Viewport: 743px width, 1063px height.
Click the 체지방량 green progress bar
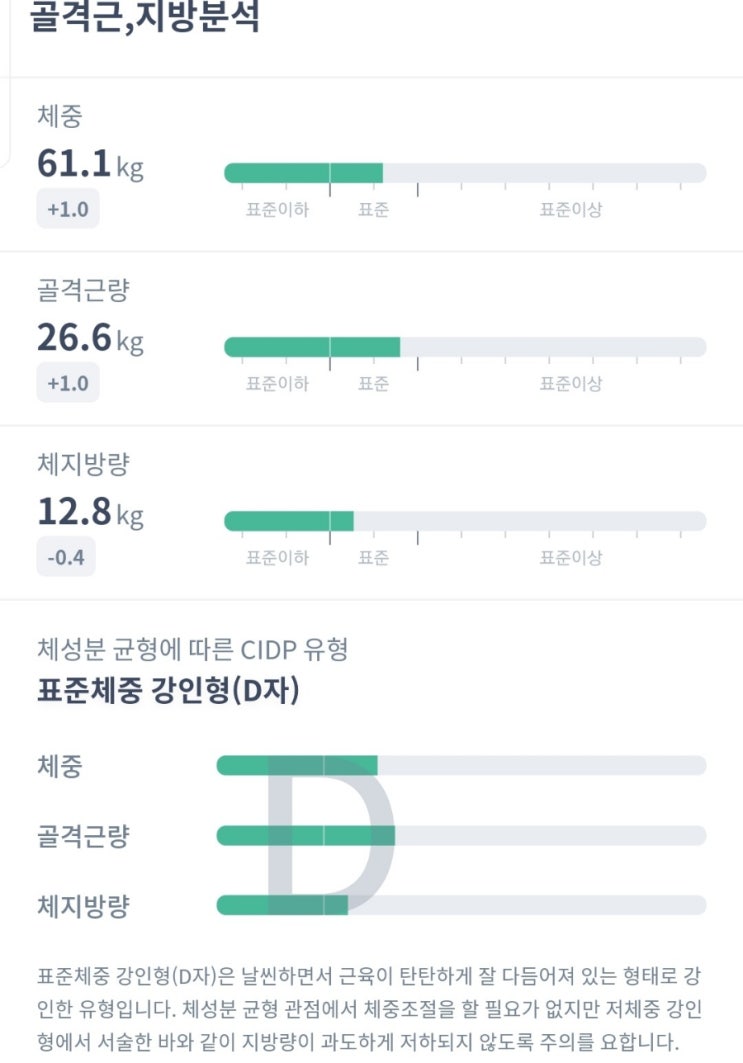click(289, 521)
